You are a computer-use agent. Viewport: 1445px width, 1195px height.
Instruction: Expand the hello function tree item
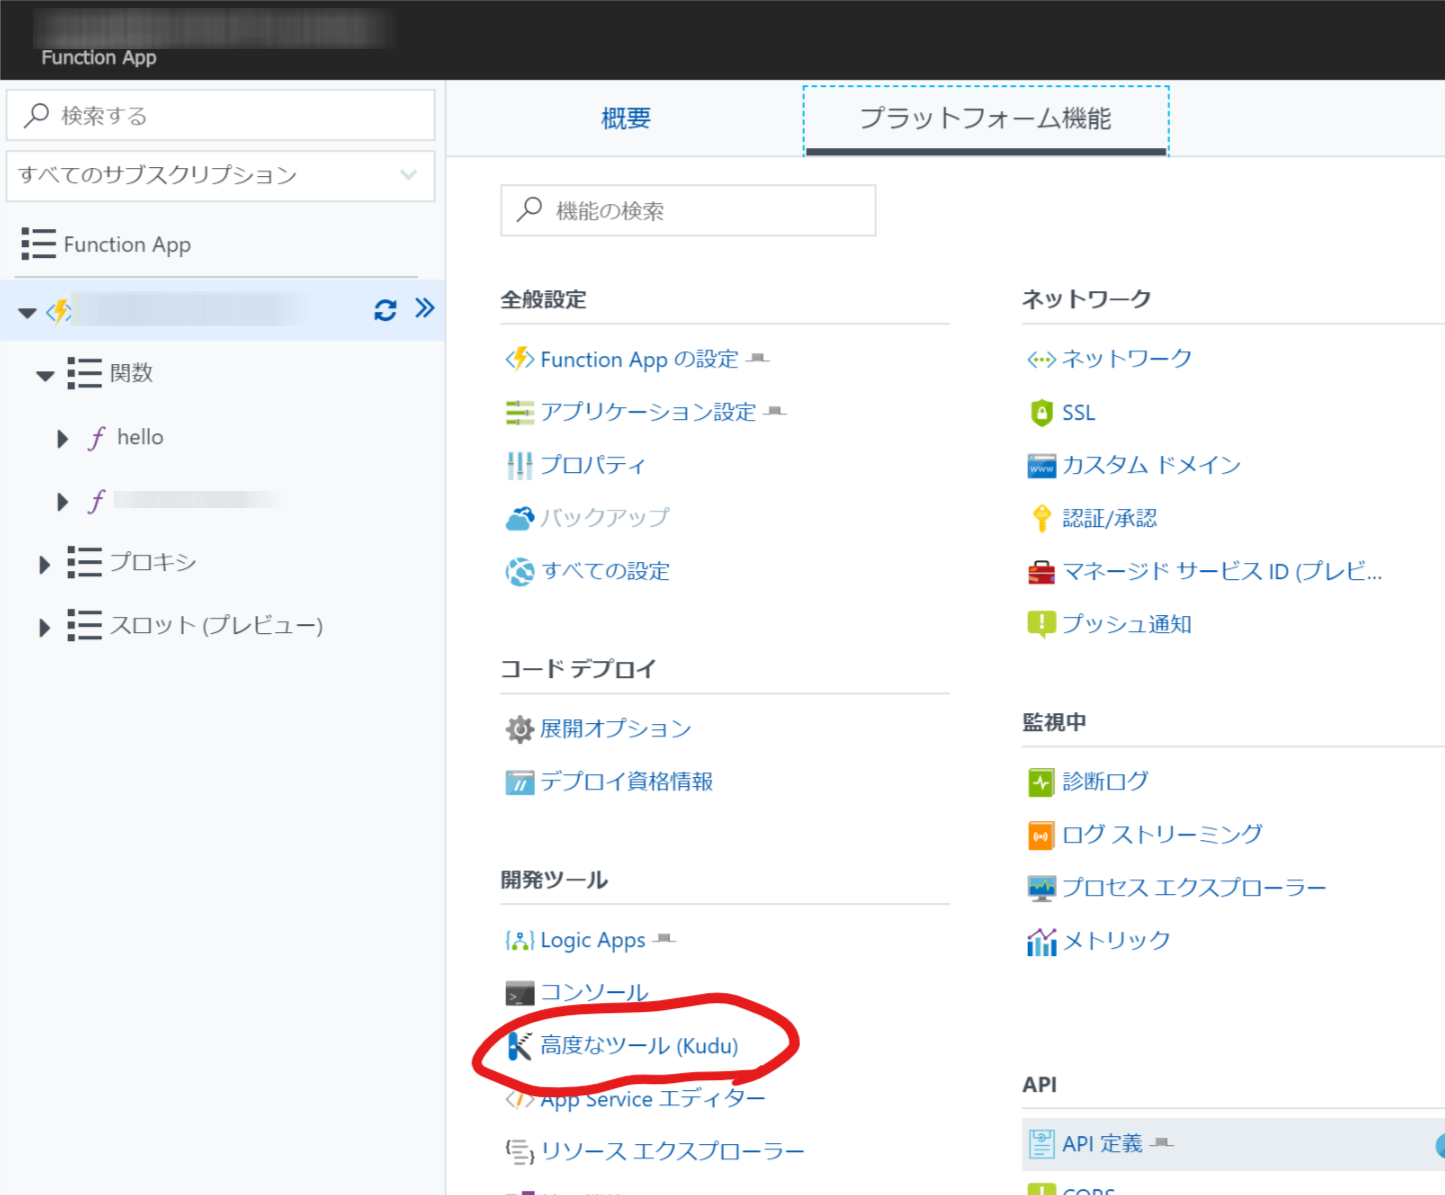tap(63, 438)
